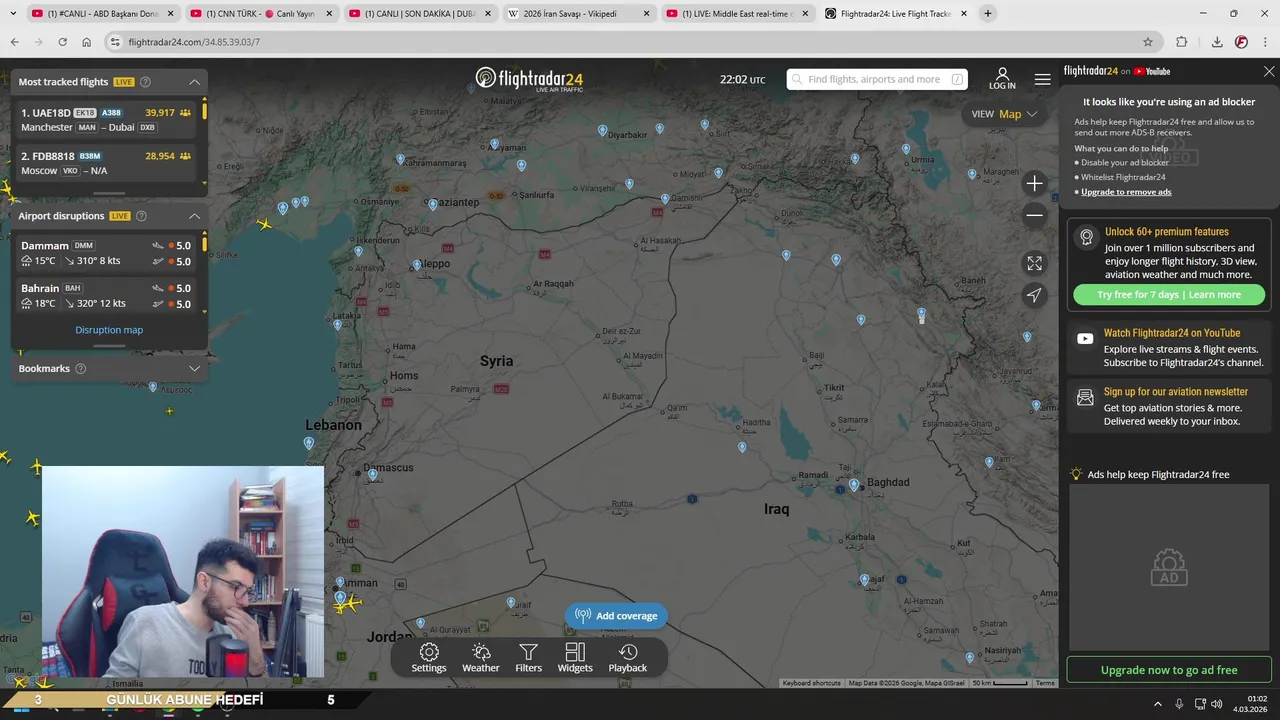Collapse the Most tracked flights widget
1280x720 pixels.
click(195, 82)
